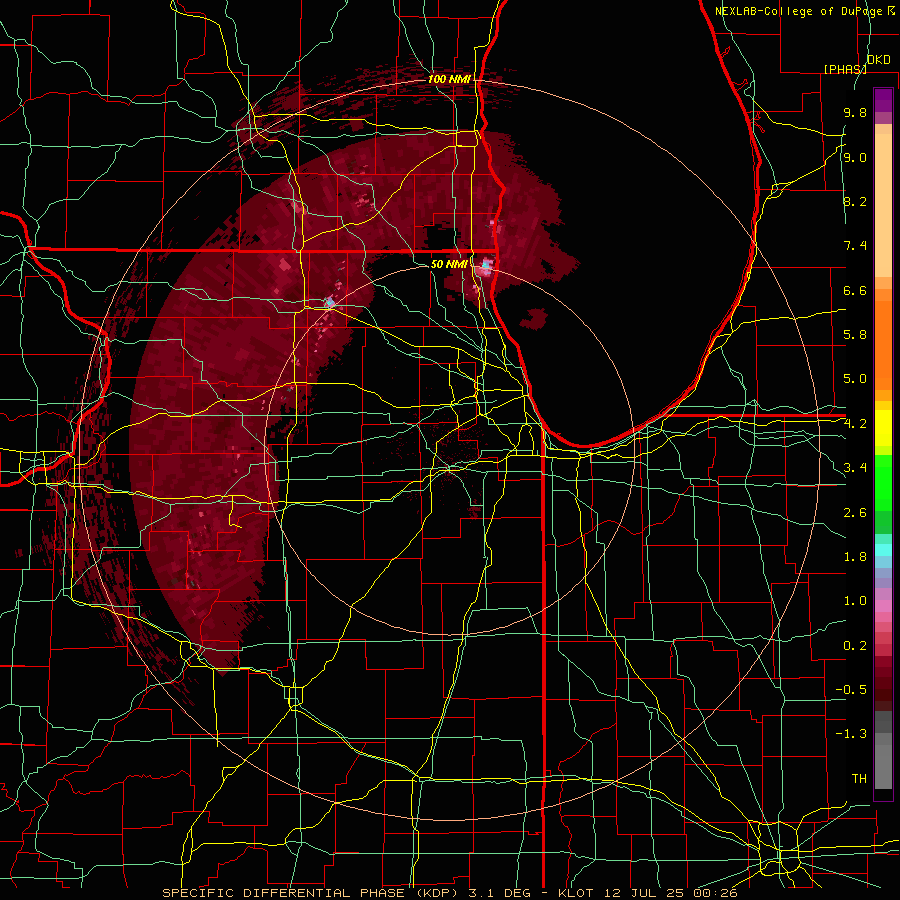Click the 7.4 color scale value
This screenshot has width=900, height=900.
[855, 246]
